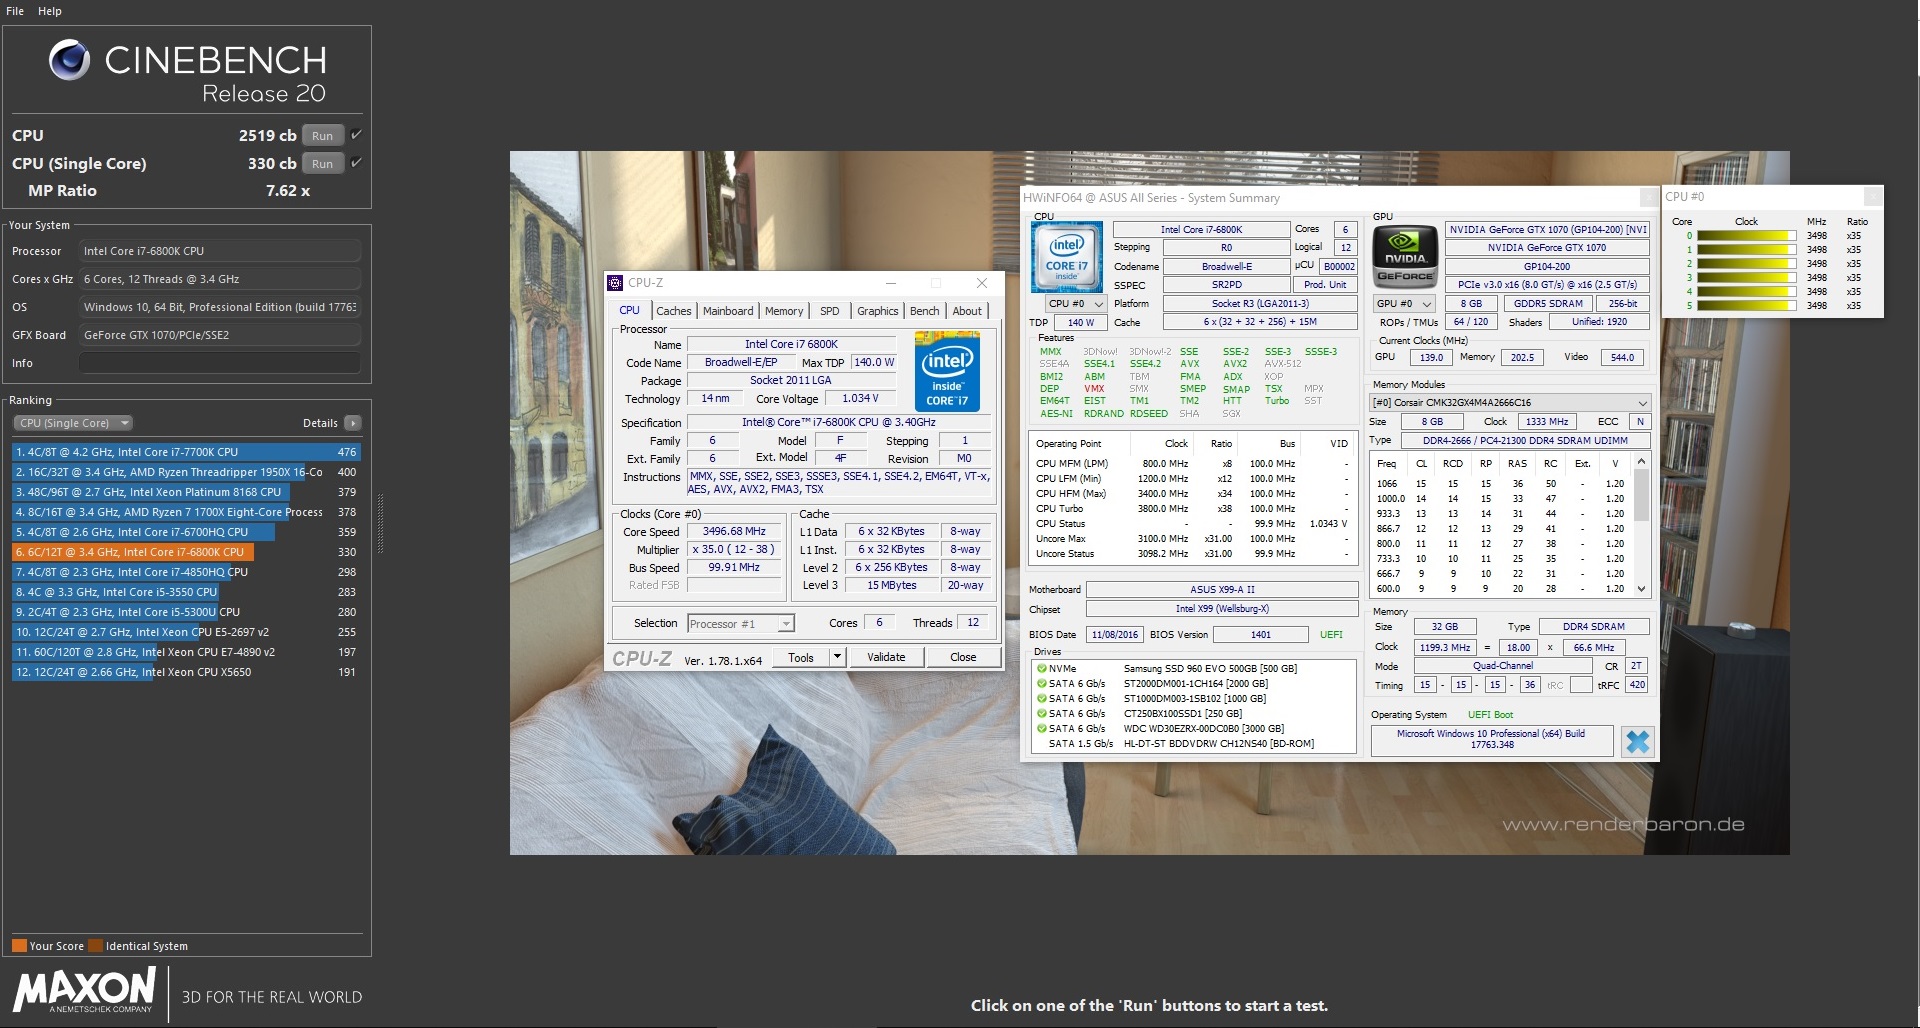The height and width of the screenshot is (1028, 1920).
Task: Close the CPU #0 clock window
Action: pos(1872,197)
